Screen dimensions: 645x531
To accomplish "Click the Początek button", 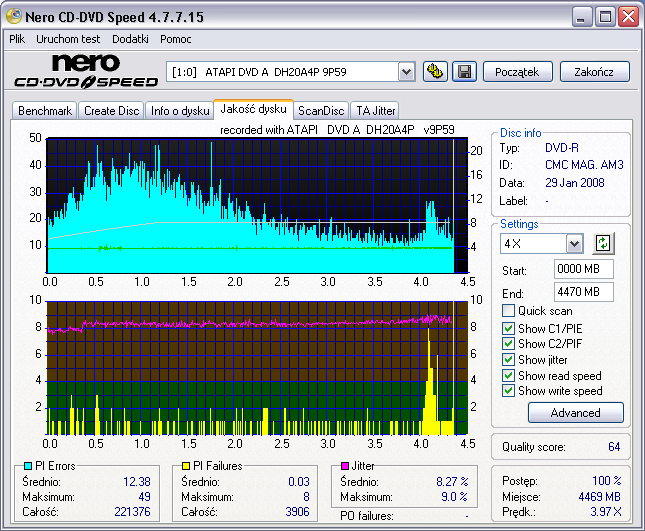I will tap(517, 72).
